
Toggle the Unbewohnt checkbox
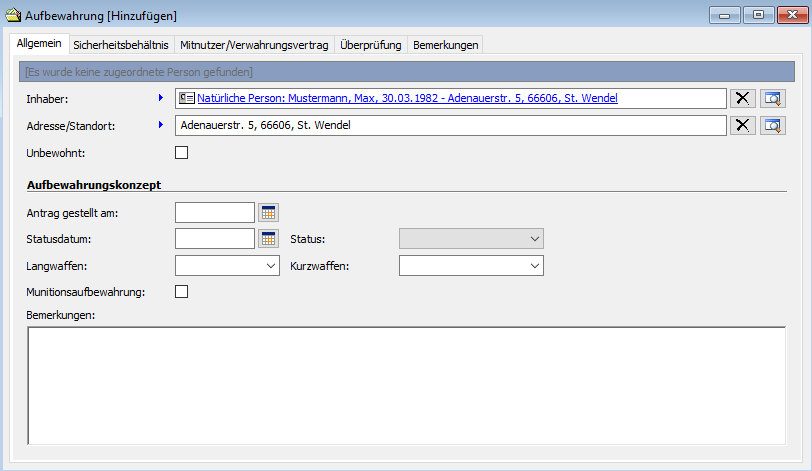182,153
